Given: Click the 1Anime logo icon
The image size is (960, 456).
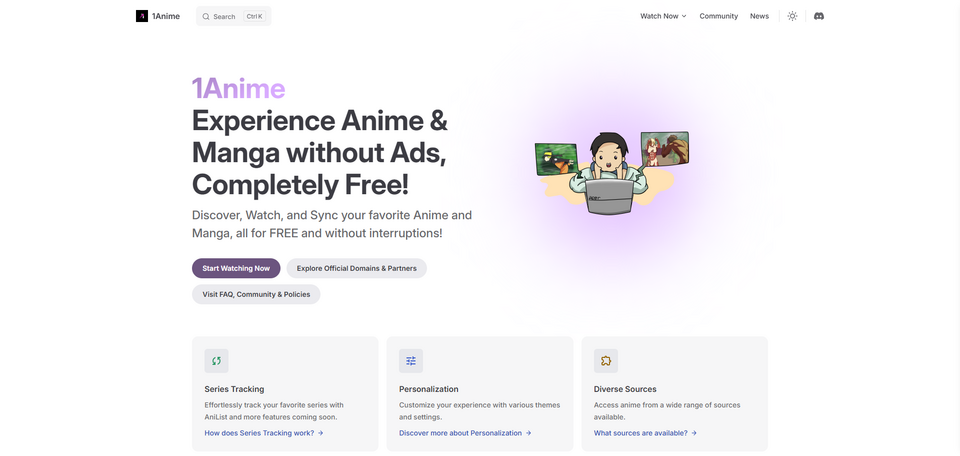Looking at the screenshot, I should 142,16.
